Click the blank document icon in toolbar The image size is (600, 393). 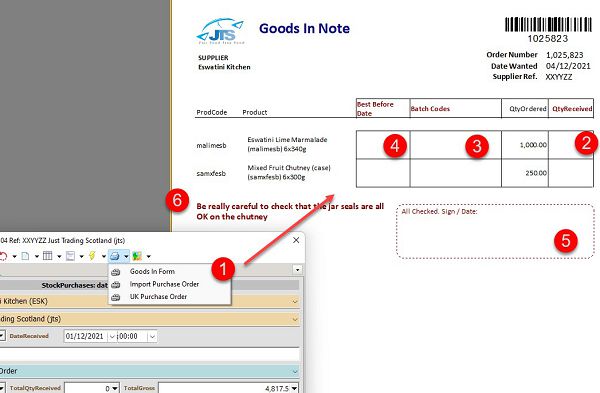point(25,256)
